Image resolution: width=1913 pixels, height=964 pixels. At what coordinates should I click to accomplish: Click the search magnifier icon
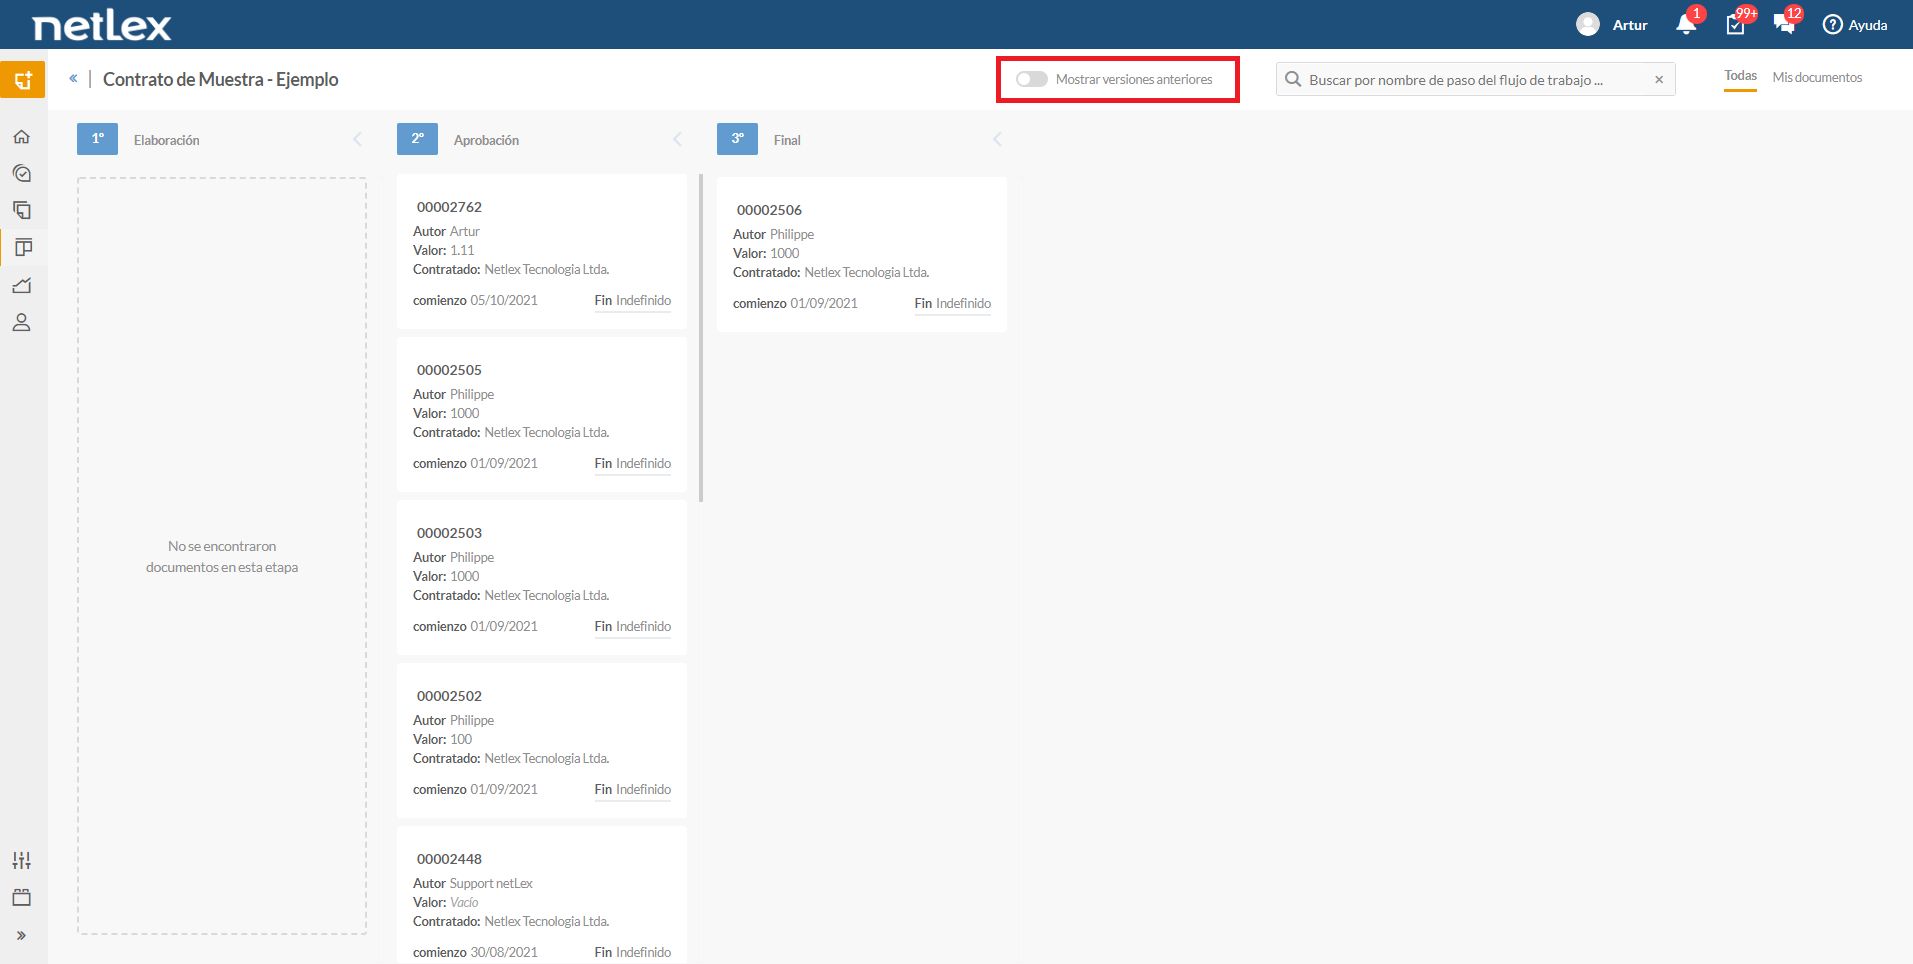coord(1293,79)
